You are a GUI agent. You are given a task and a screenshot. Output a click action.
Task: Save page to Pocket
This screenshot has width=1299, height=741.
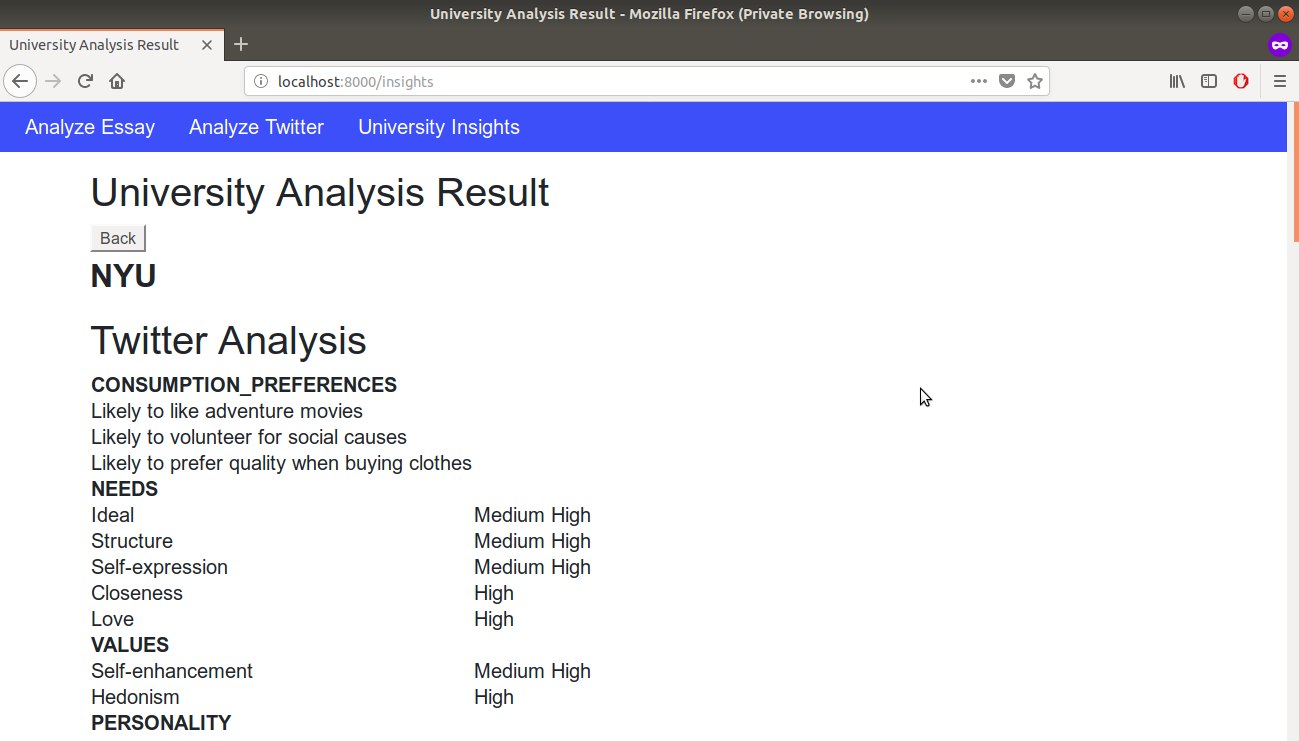[x=1008, y=81]
